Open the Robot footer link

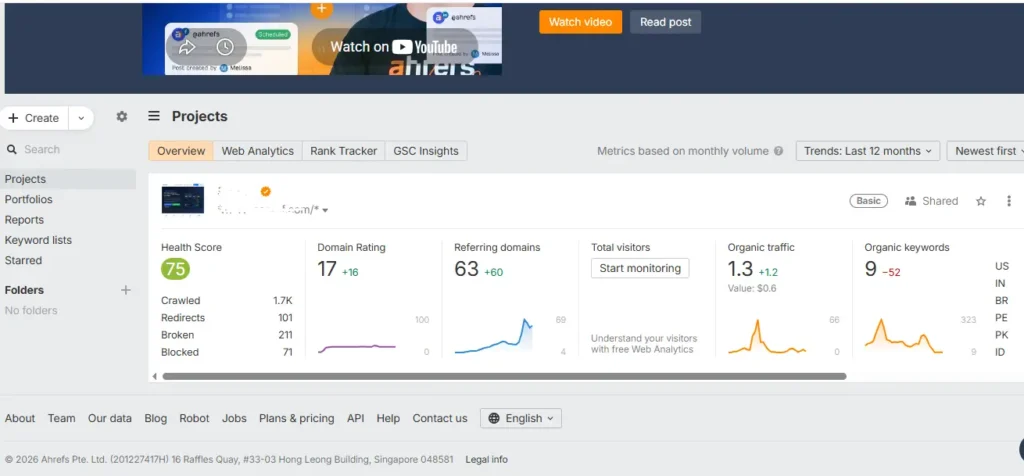tap(195, 419)
